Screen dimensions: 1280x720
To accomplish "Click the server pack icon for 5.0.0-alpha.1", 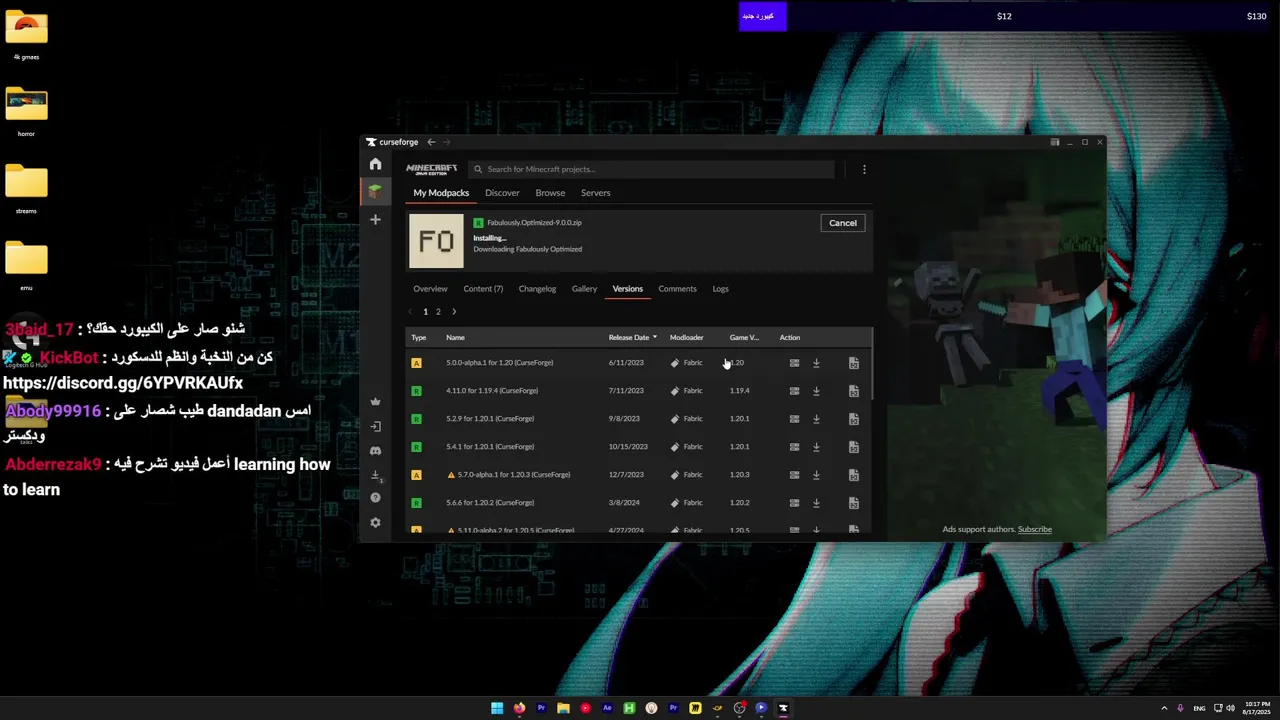I will click(794, 363).
